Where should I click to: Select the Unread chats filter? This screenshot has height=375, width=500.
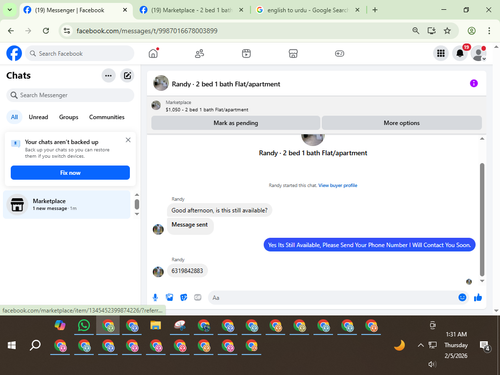pyautogui.click(x=38, y=117)
